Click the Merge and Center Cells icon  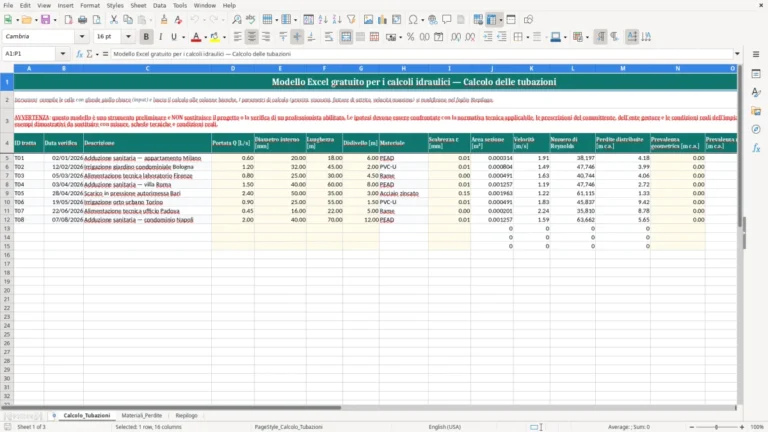pyautogui.click(x=346, y=37)
